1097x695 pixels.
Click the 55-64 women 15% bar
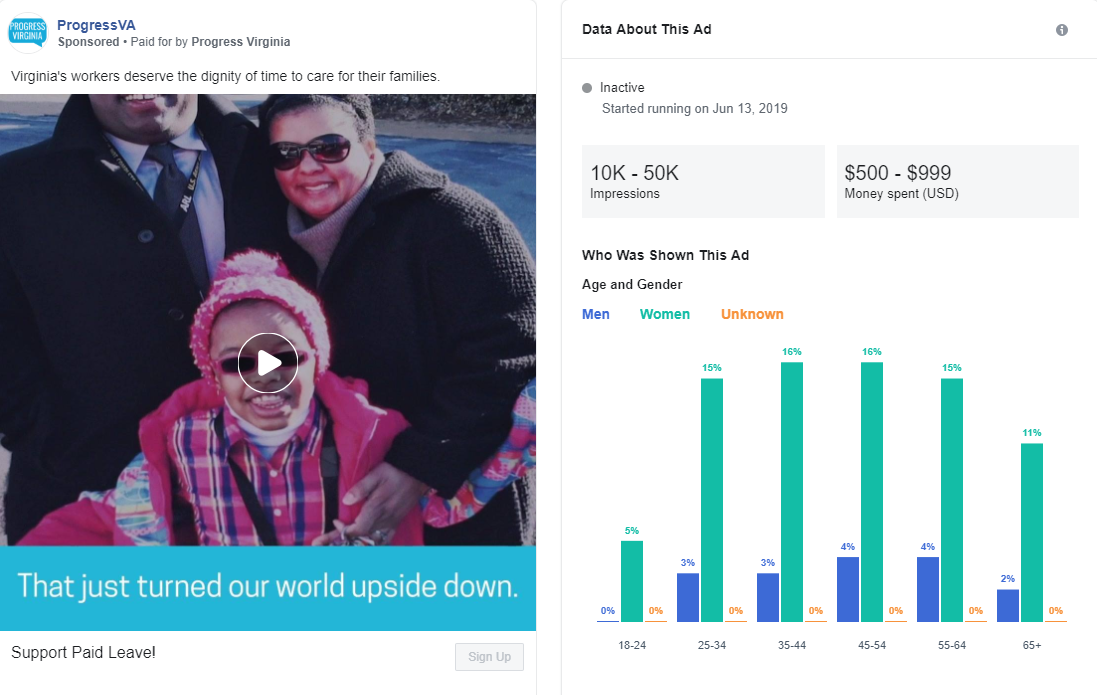pyautogui.click(x=952, y=498)
